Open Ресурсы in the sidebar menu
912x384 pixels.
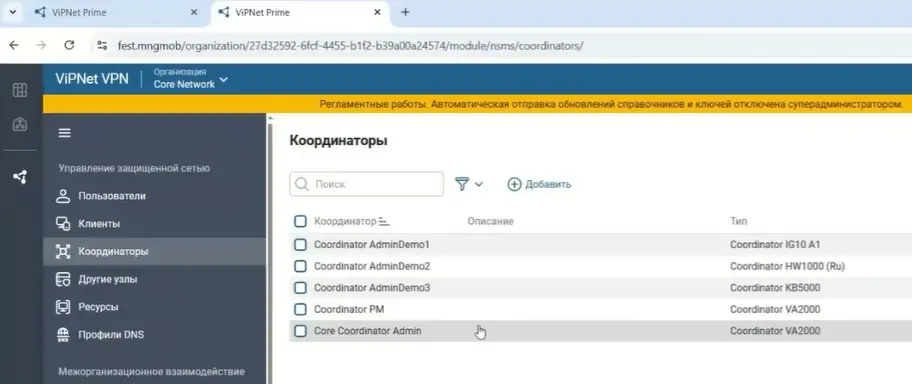pos(154,307)
